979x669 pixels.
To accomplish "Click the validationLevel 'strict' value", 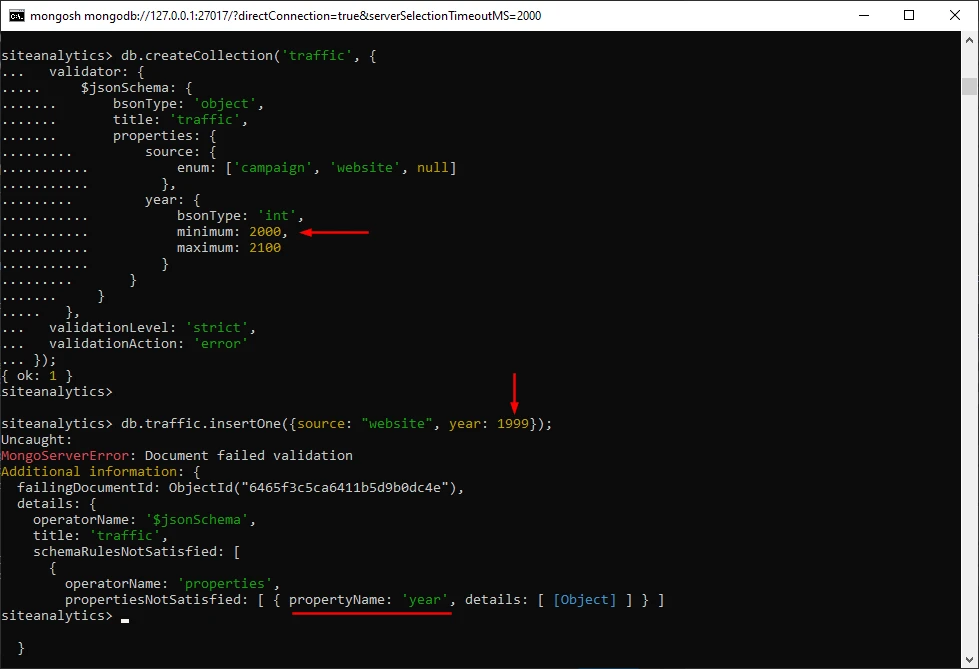I will [217, 327].
